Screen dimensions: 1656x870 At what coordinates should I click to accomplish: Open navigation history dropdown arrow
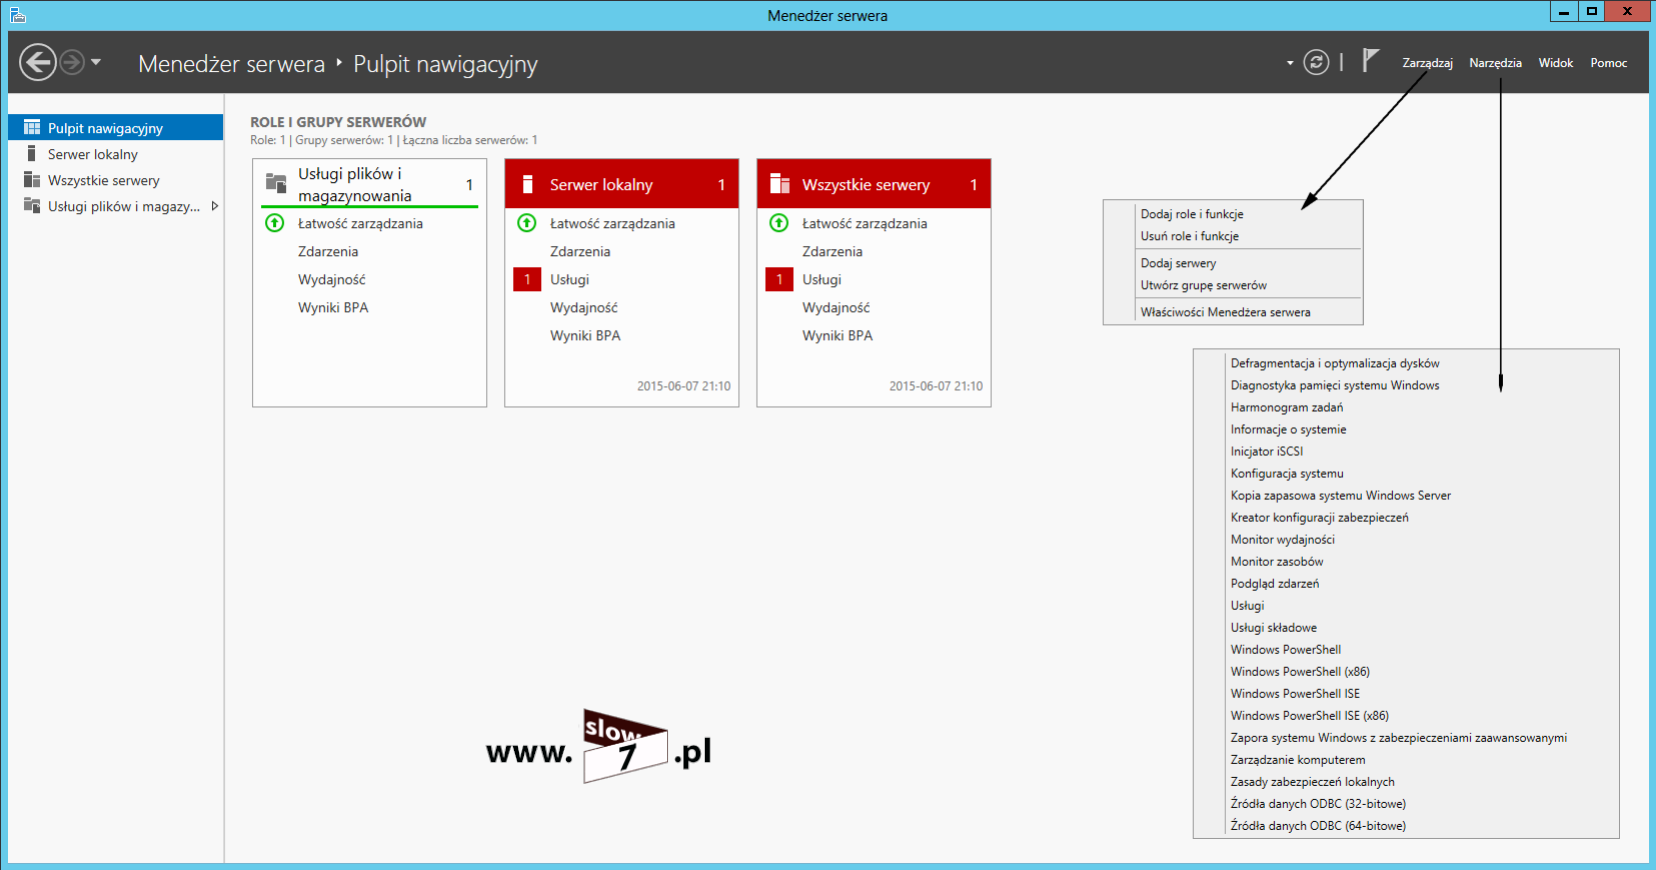click(x=96, y=62)
